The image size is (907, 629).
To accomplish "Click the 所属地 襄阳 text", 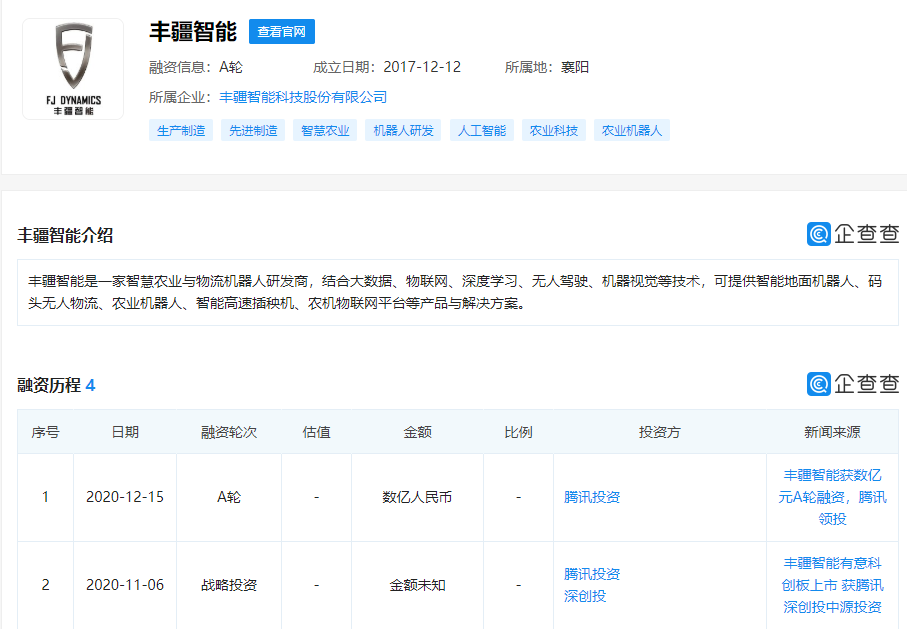I will tap(547, 67).
